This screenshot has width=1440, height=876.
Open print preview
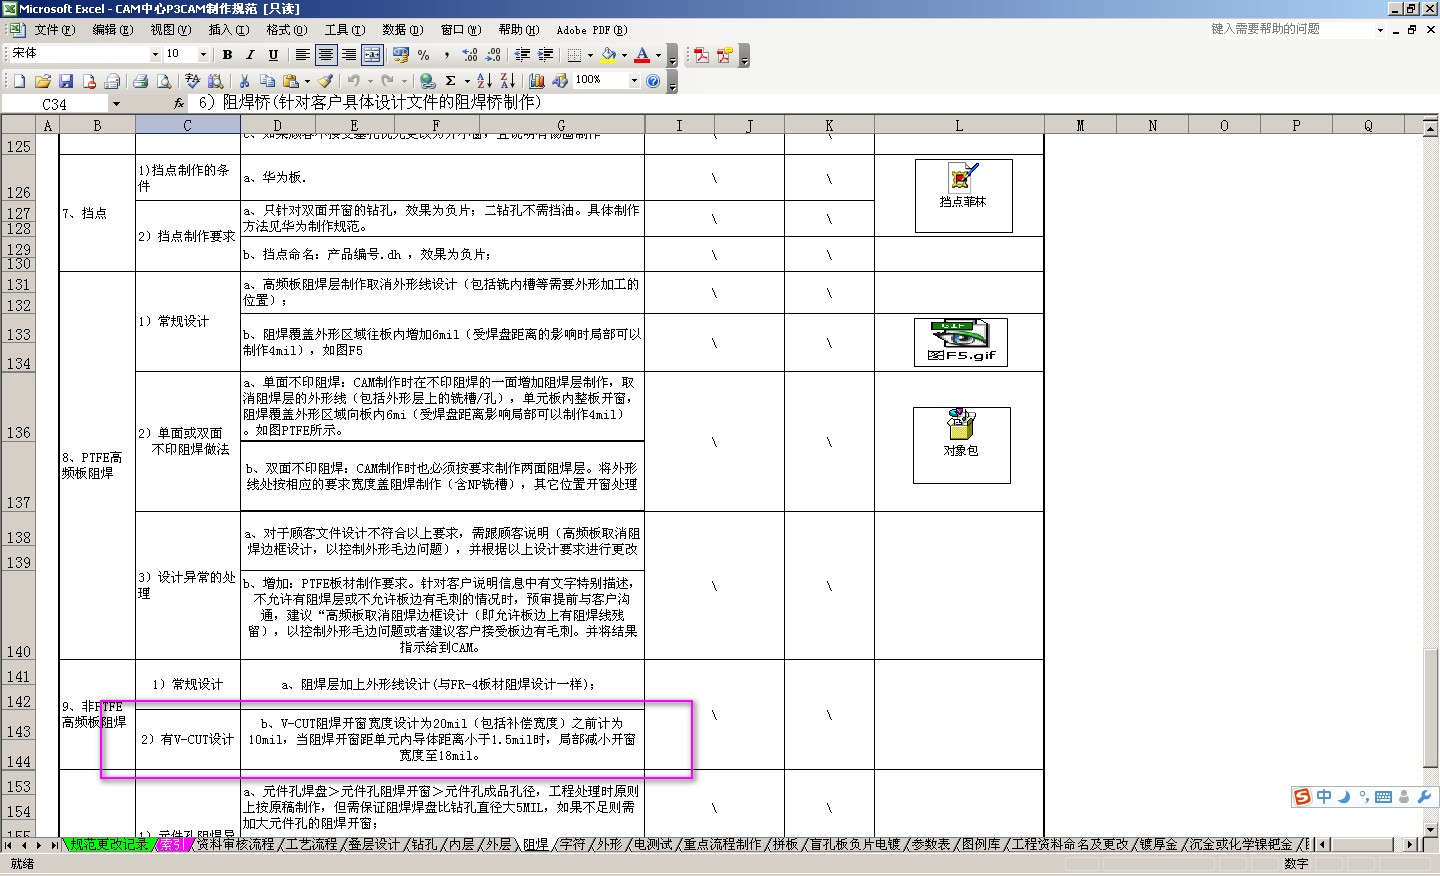[x=164, y=81]
